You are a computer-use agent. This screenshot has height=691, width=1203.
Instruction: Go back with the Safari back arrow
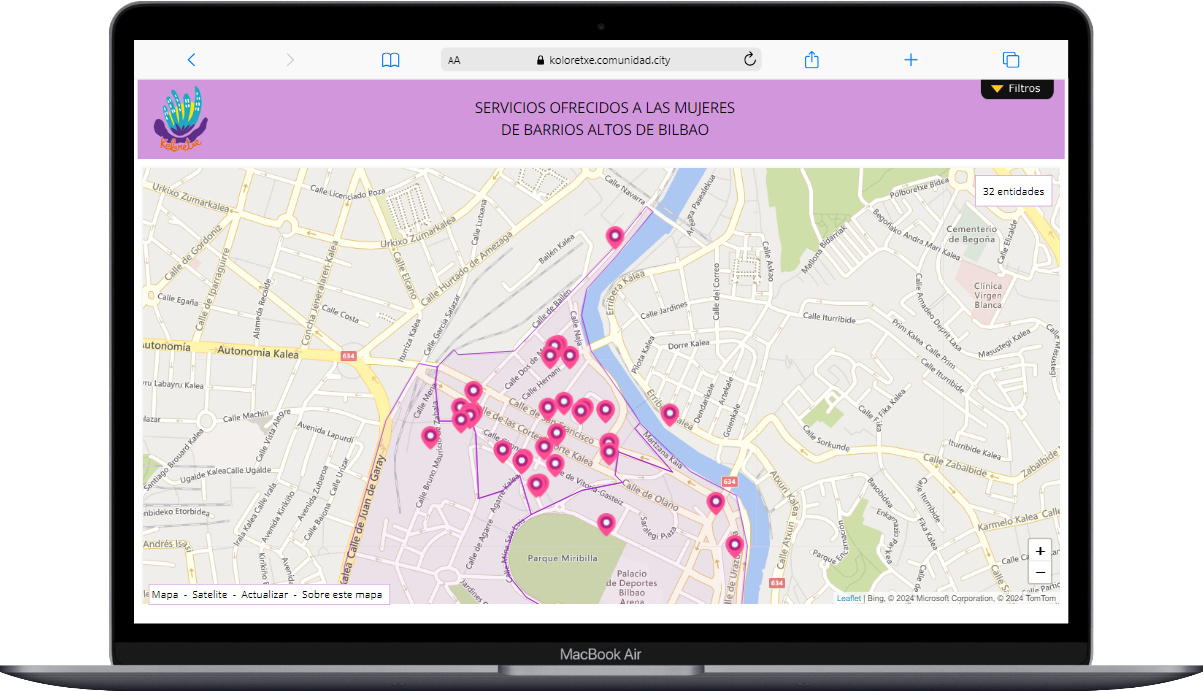coord(191,60)
